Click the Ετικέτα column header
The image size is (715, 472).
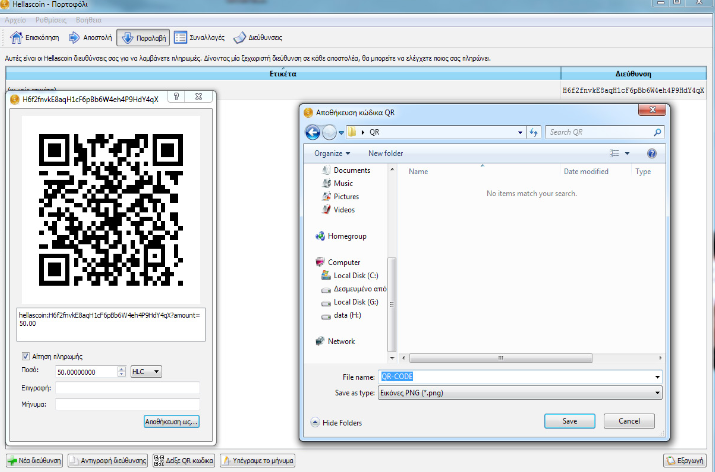coord(283,73)
